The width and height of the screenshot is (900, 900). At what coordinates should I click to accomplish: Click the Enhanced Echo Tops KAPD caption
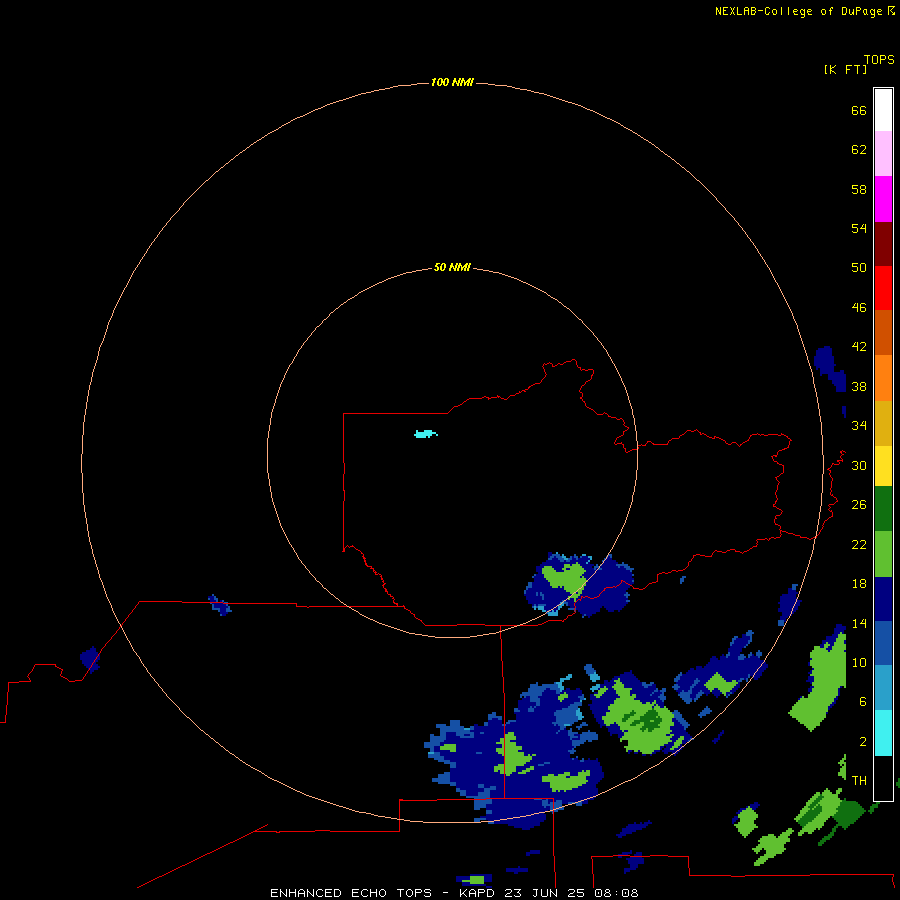click(454, 893)
